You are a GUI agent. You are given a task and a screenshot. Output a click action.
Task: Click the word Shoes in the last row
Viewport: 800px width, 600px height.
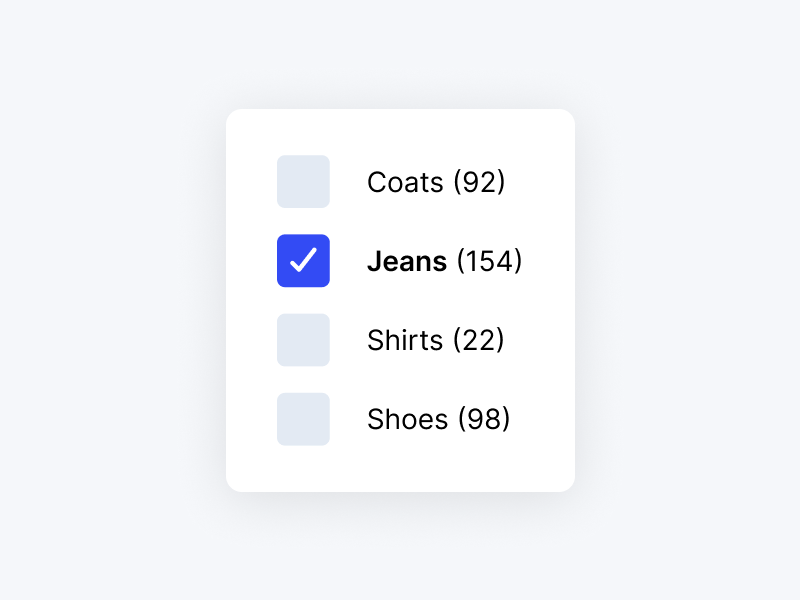(x=407, y=420)
